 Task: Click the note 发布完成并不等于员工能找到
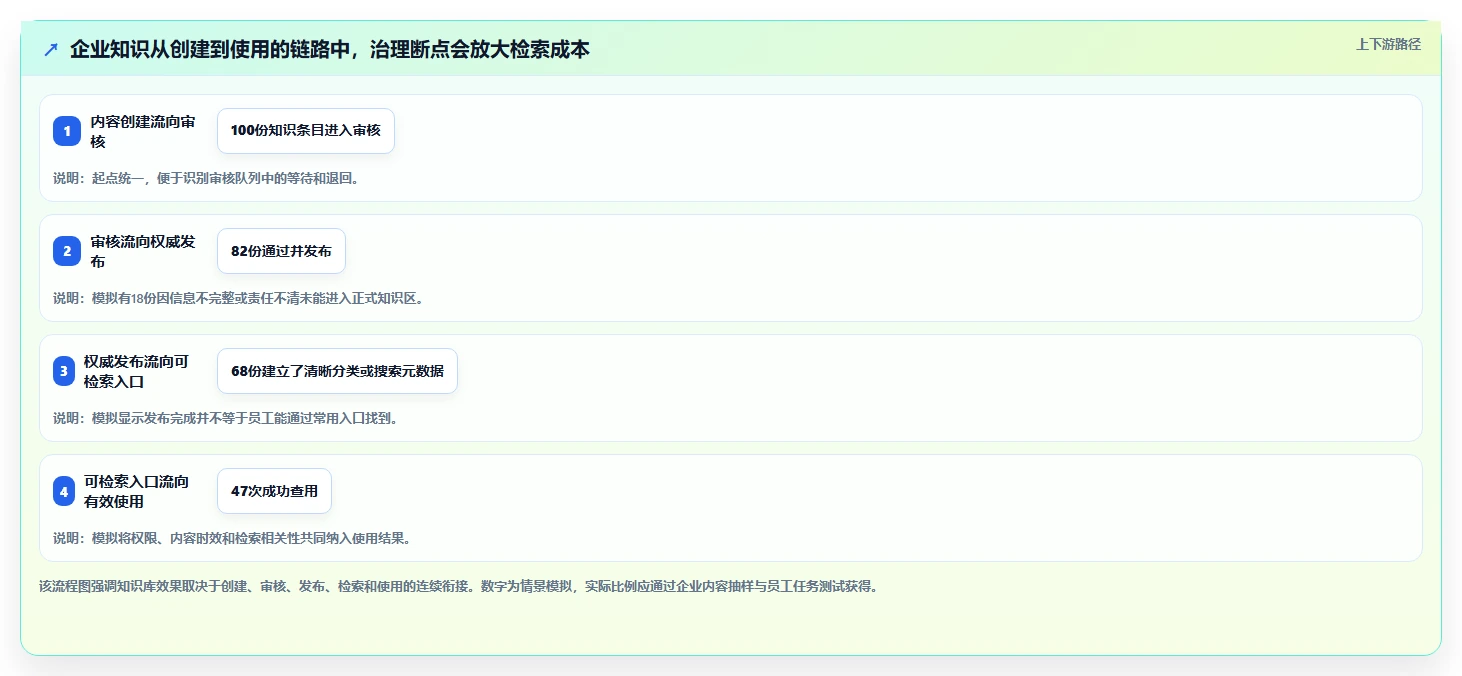[x=226, y=418]
